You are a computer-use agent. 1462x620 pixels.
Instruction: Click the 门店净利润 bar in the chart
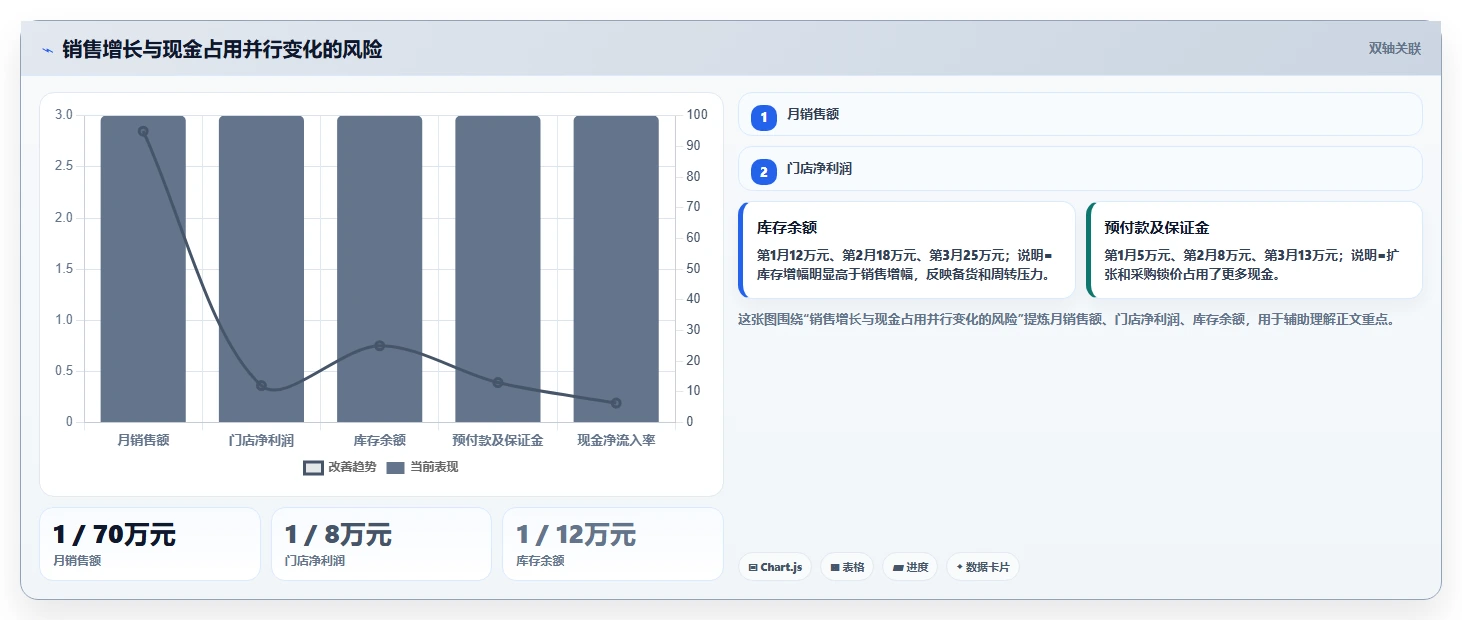[x=261, y=269]
